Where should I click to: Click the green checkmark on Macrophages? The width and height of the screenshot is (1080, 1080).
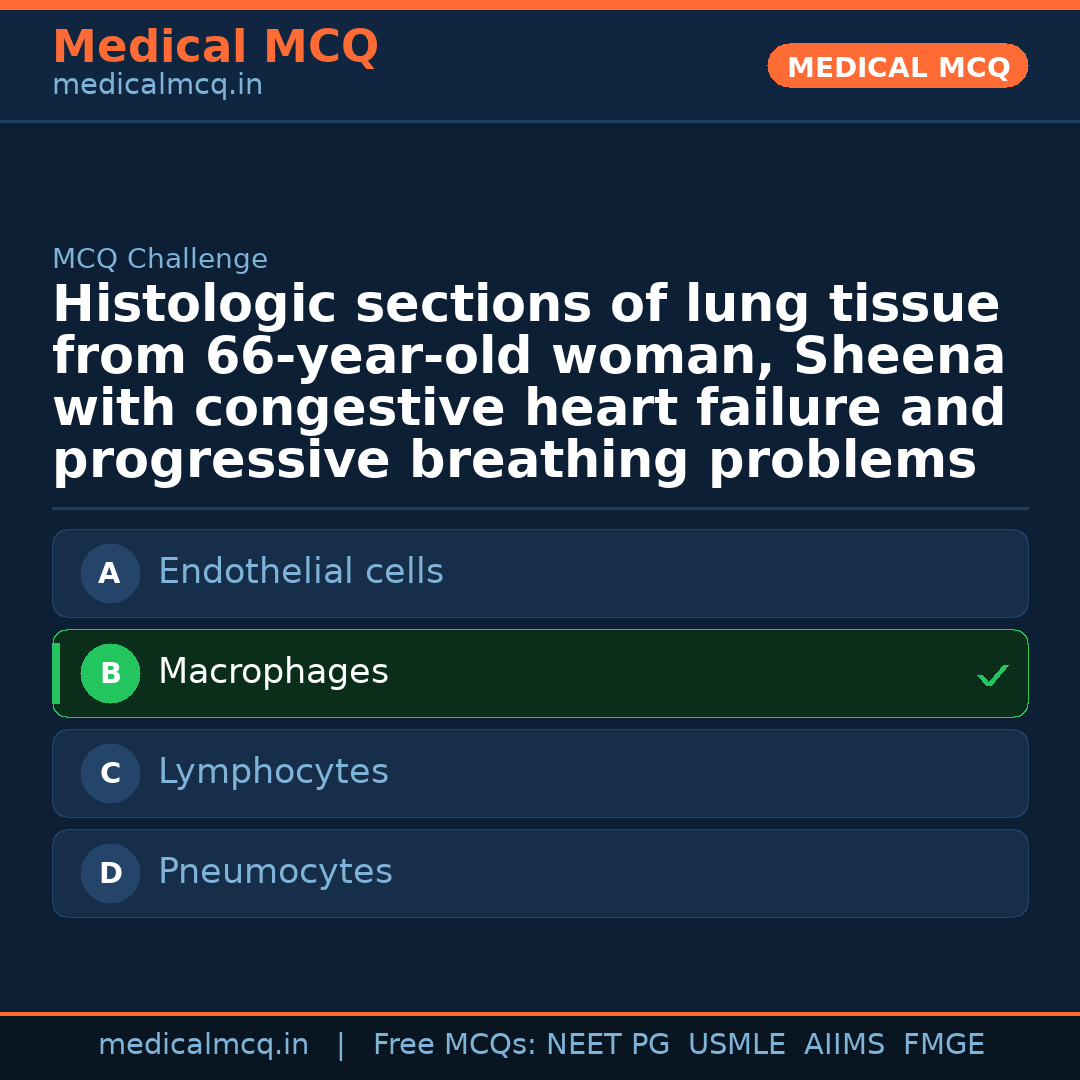992,676
